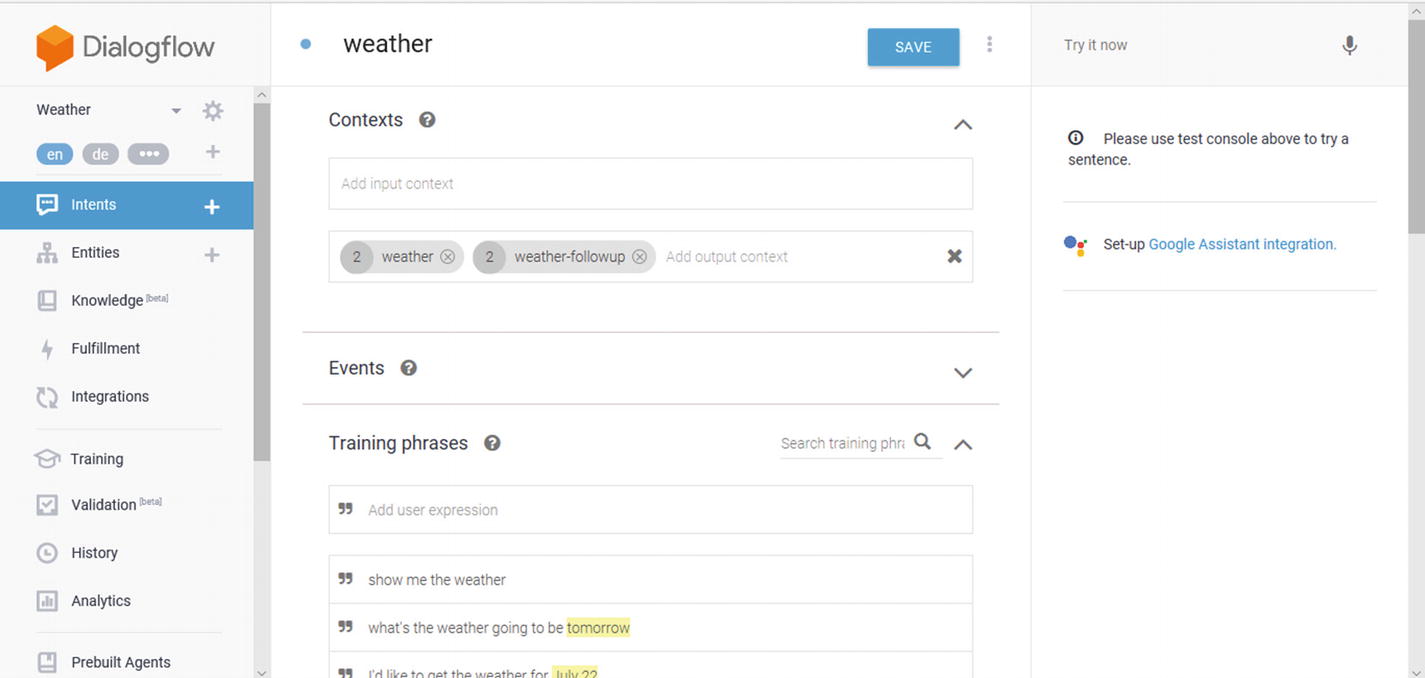Clear all output contexts with X
The image size is (1425, 678).
point(954,256)
